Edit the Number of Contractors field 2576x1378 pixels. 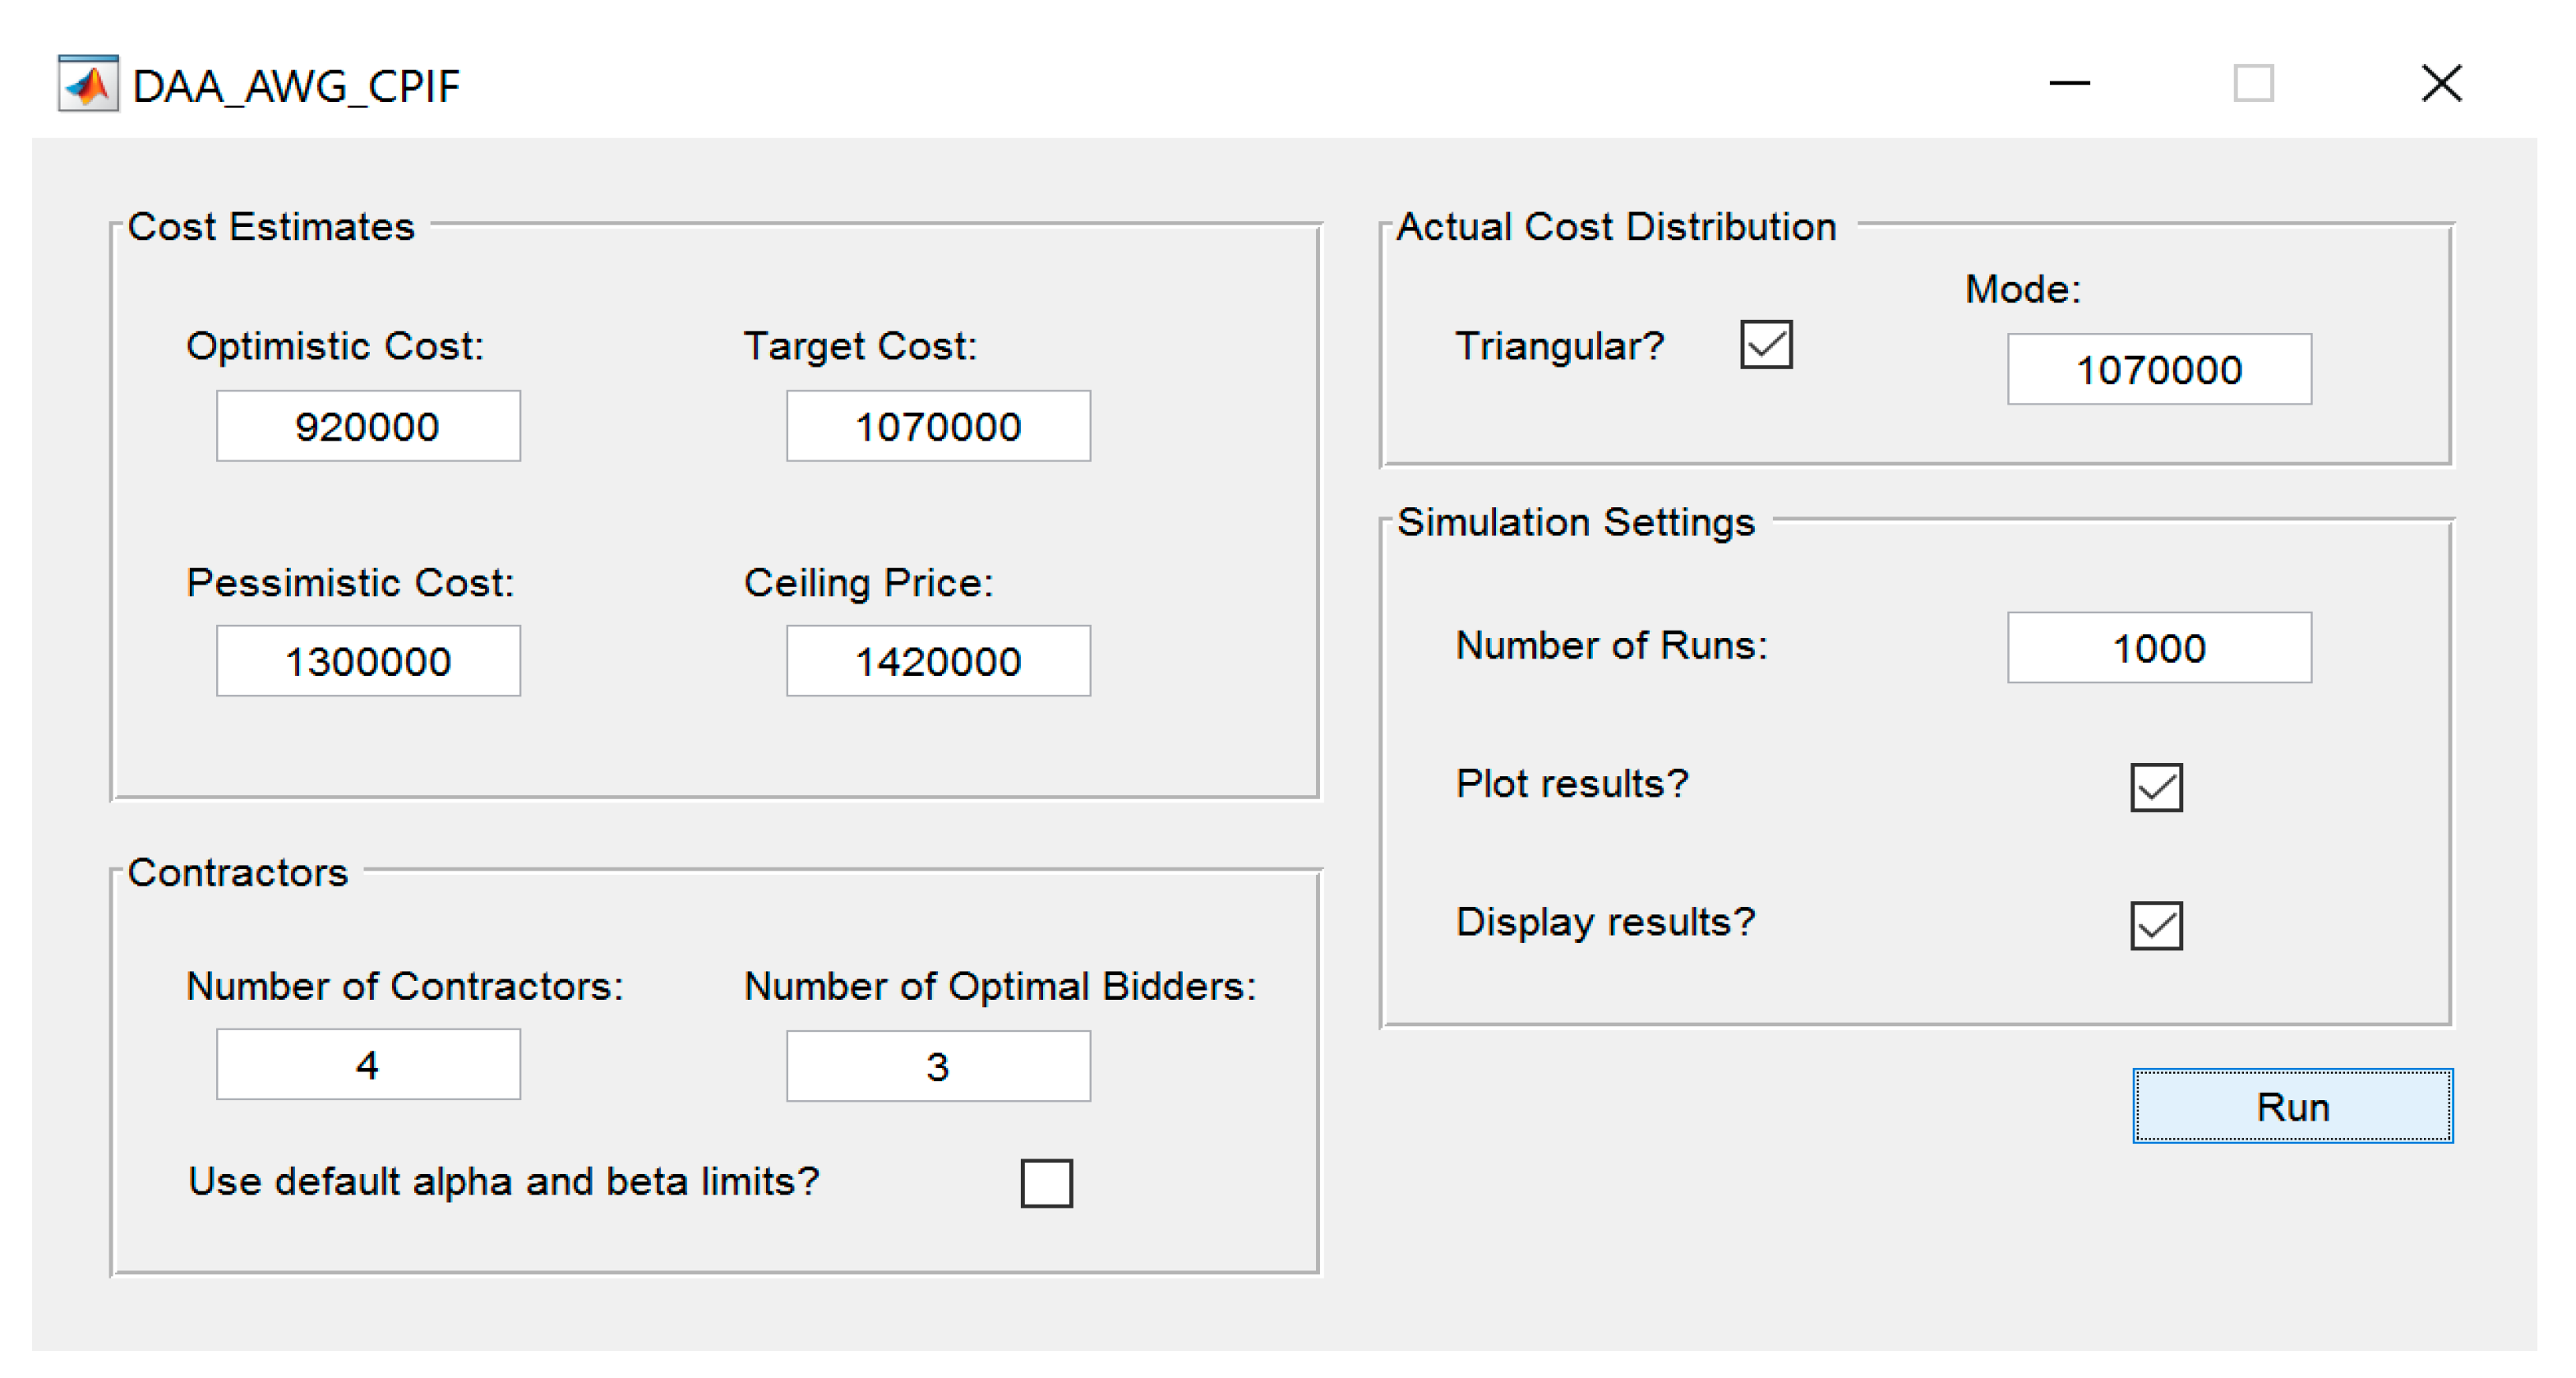368,1064
